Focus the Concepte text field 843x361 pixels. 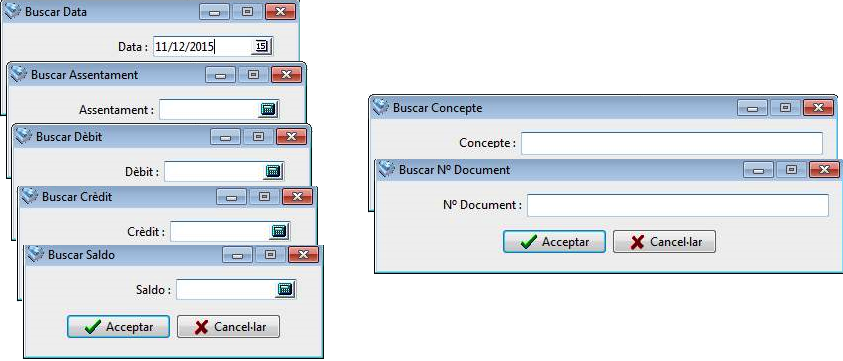point(671,143)
